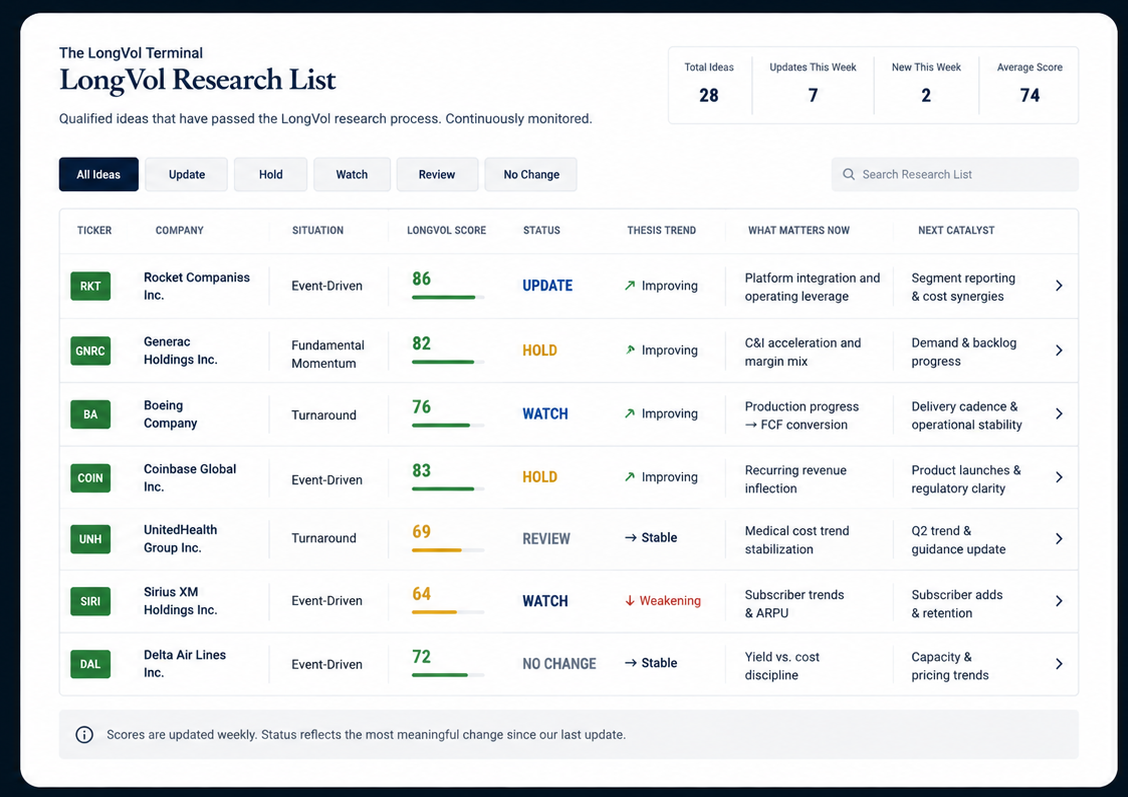1128x797 pixels.
Task: Click the Fundamental Momentum situation cell
Action: click(327, 354)
